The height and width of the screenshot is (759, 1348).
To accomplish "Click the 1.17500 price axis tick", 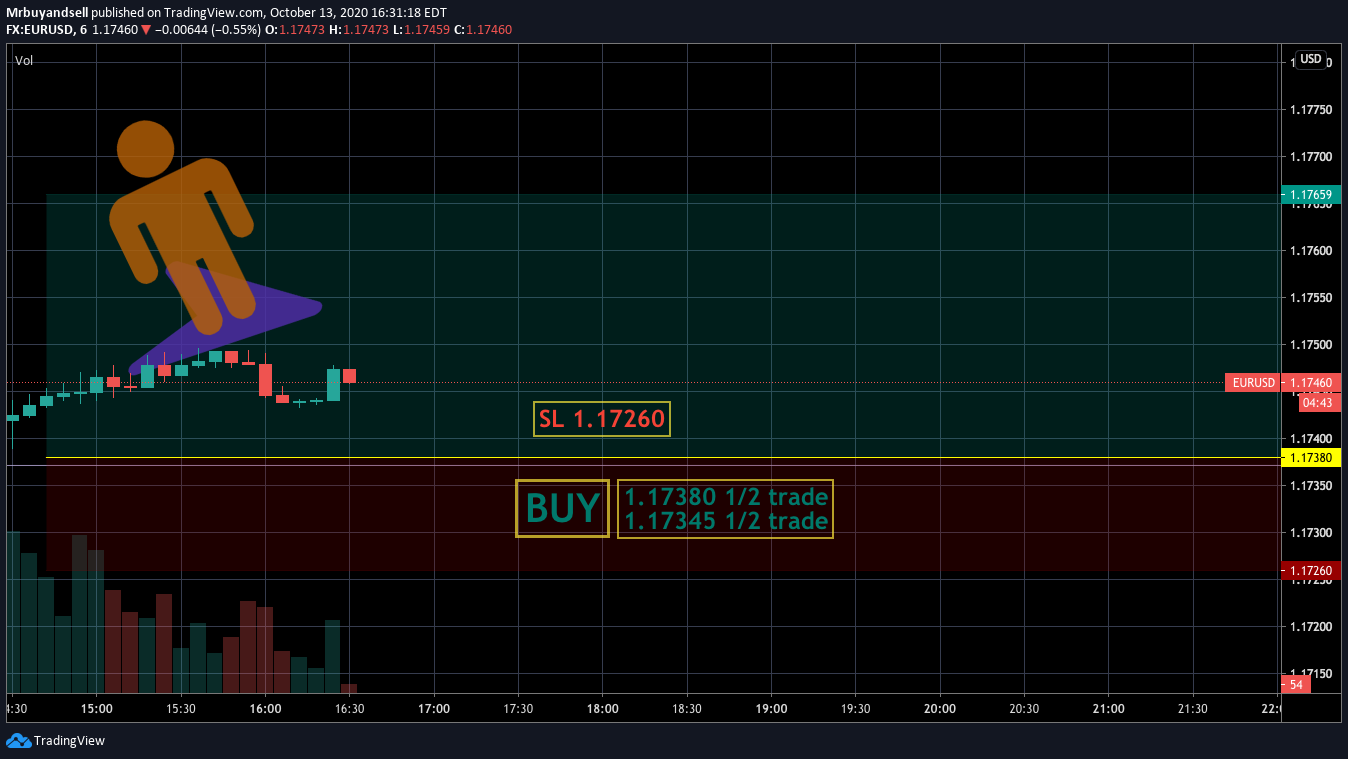I will (1310, 345).
